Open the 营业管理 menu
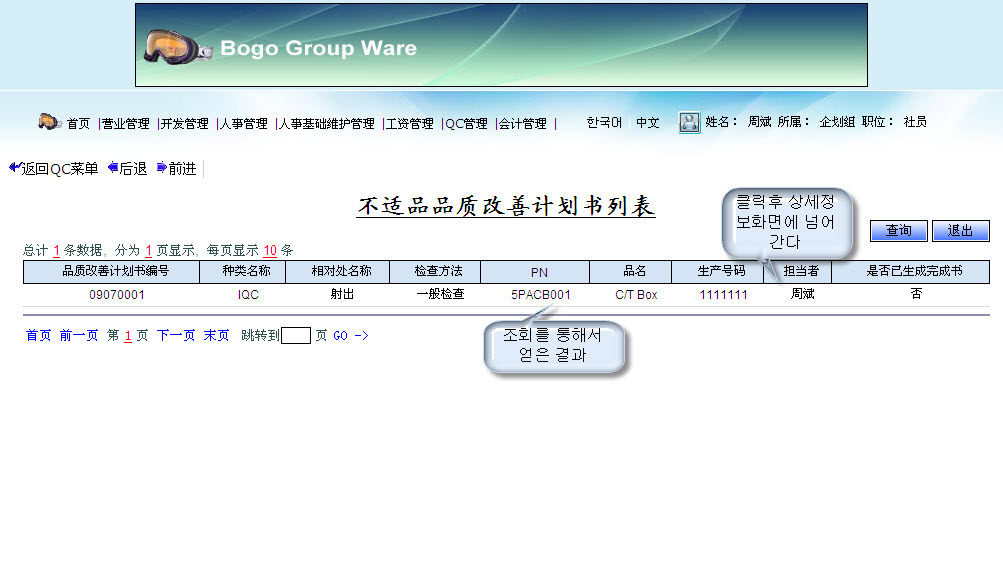 coord(126,124)
